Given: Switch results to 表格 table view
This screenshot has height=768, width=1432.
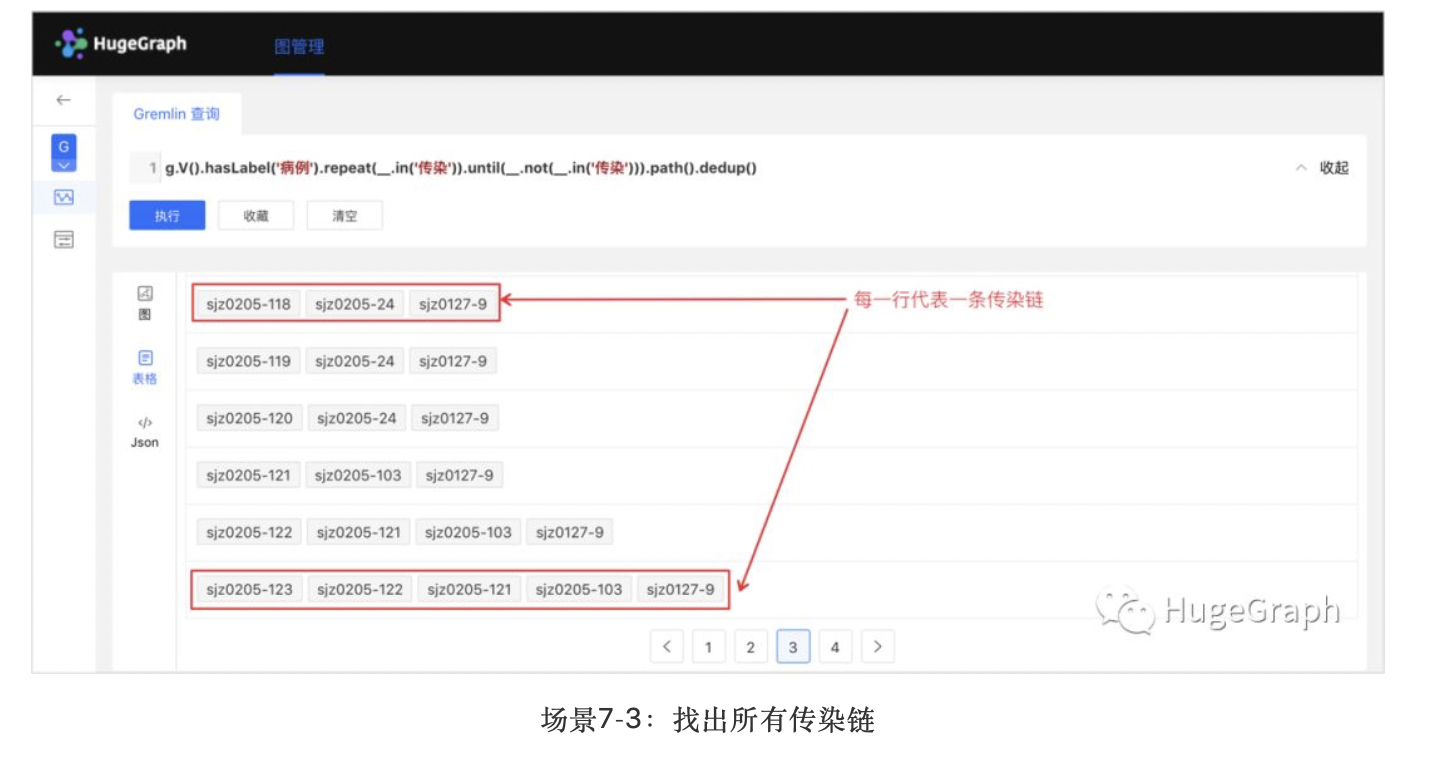Looking at the screenshot, I should coord(145,367).
